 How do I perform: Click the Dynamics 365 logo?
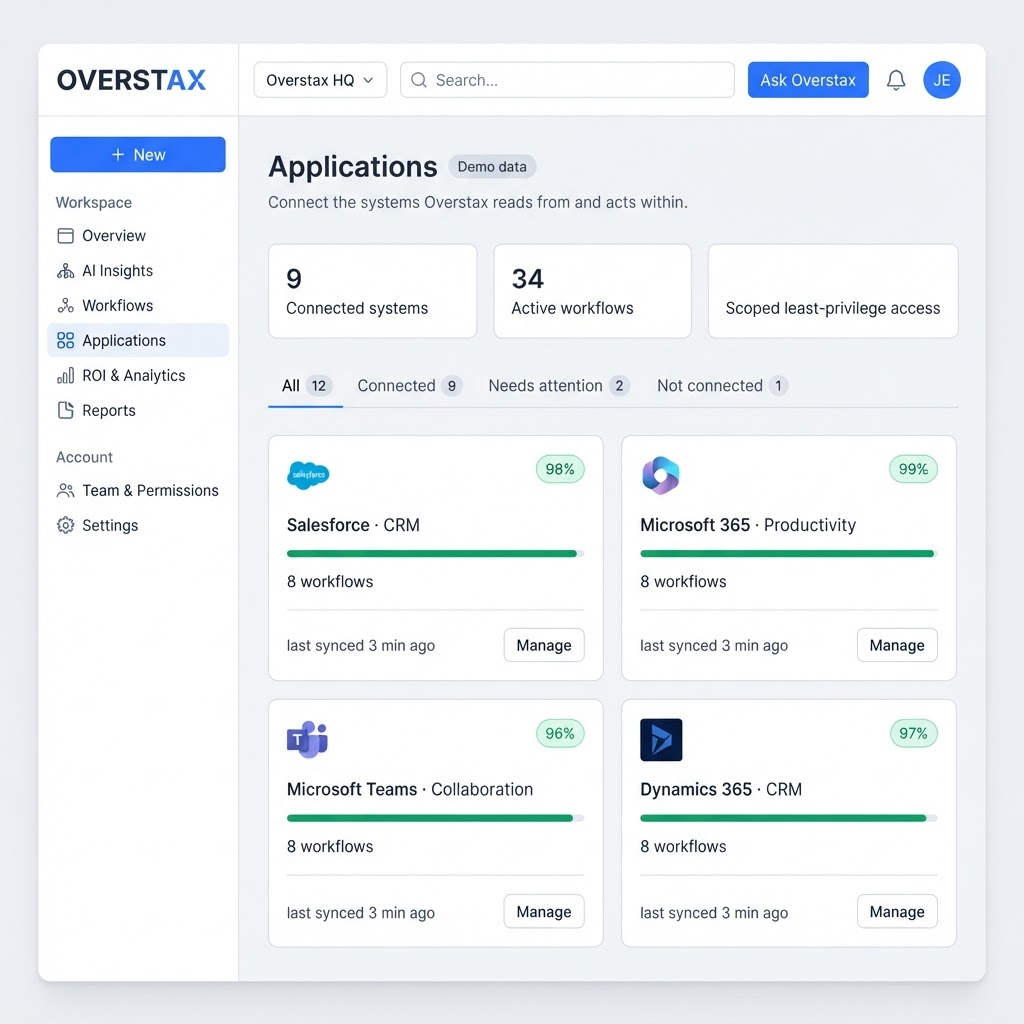coord(661,740)
